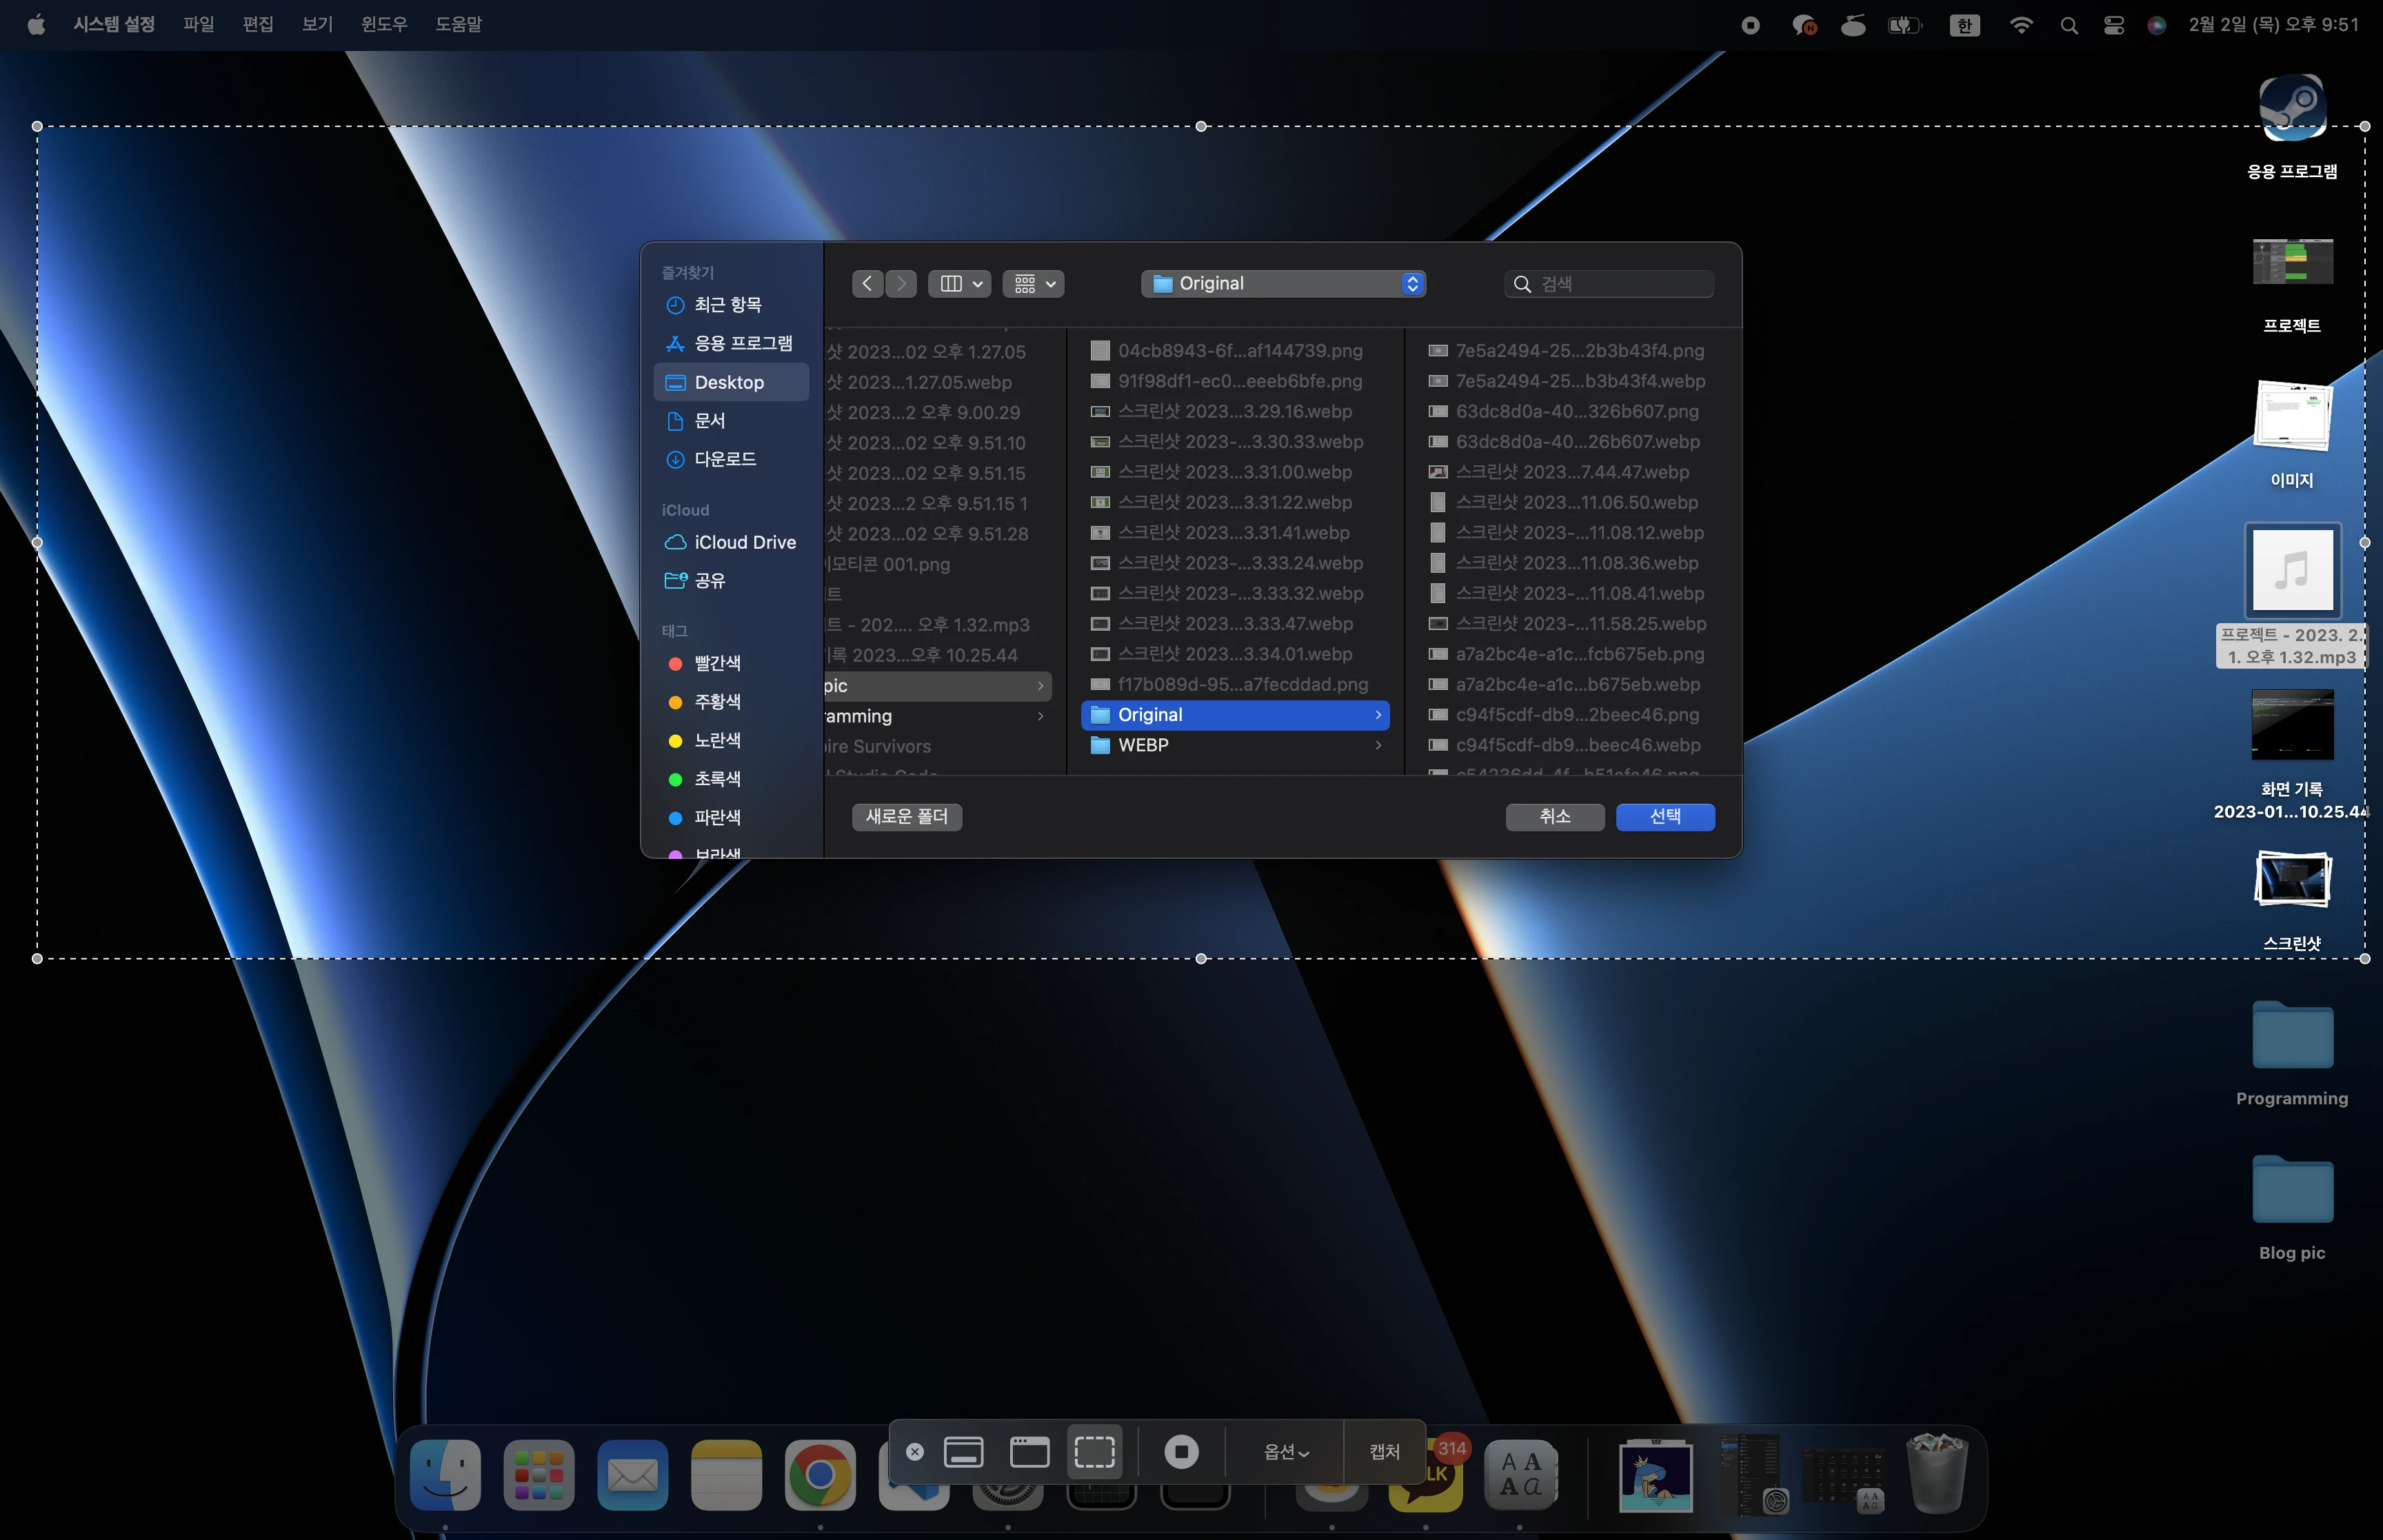Select 응용 프로그램 in the dialog sidebar
Screen dimensions: 2383x1540
click(731, 343)
